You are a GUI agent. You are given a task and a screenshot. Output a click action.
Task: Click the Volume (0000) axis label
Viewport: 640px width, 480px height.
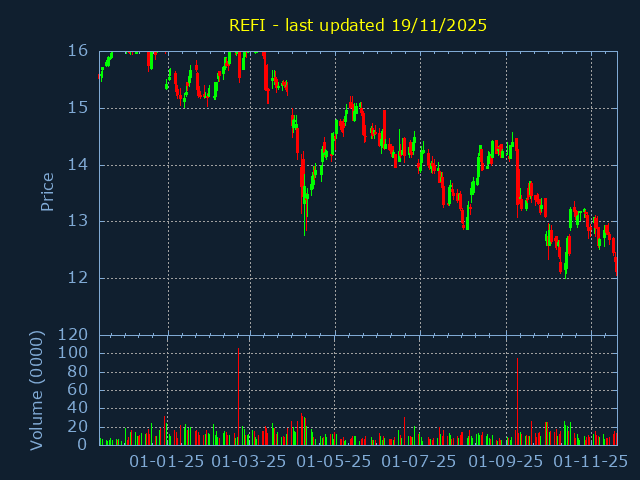37,389
